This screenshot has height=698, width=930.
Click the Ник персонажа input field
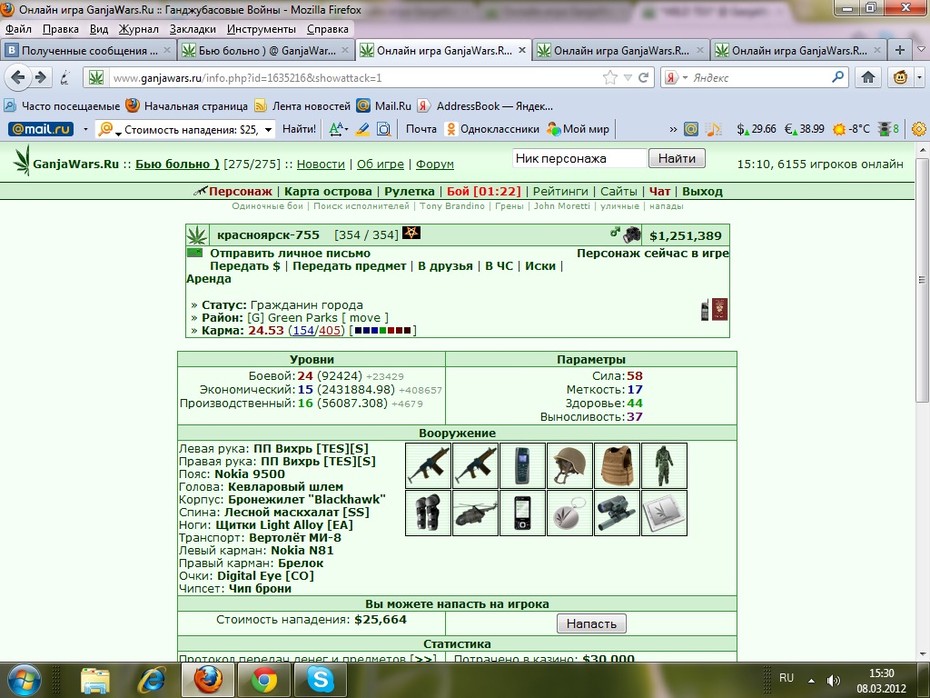(579, 158)
